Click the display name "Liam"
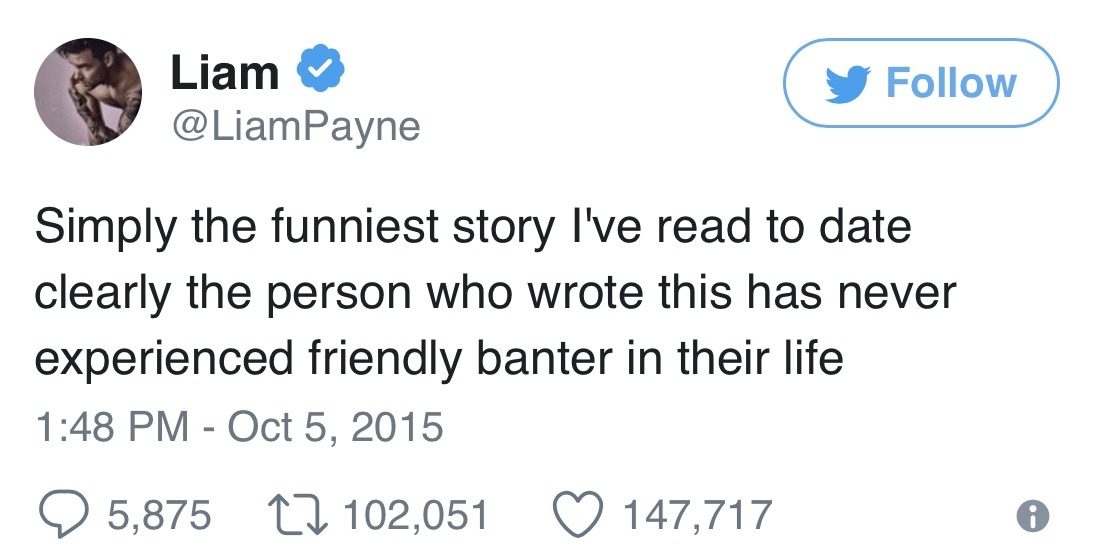1107x547 pixels. tap(224, 74)
